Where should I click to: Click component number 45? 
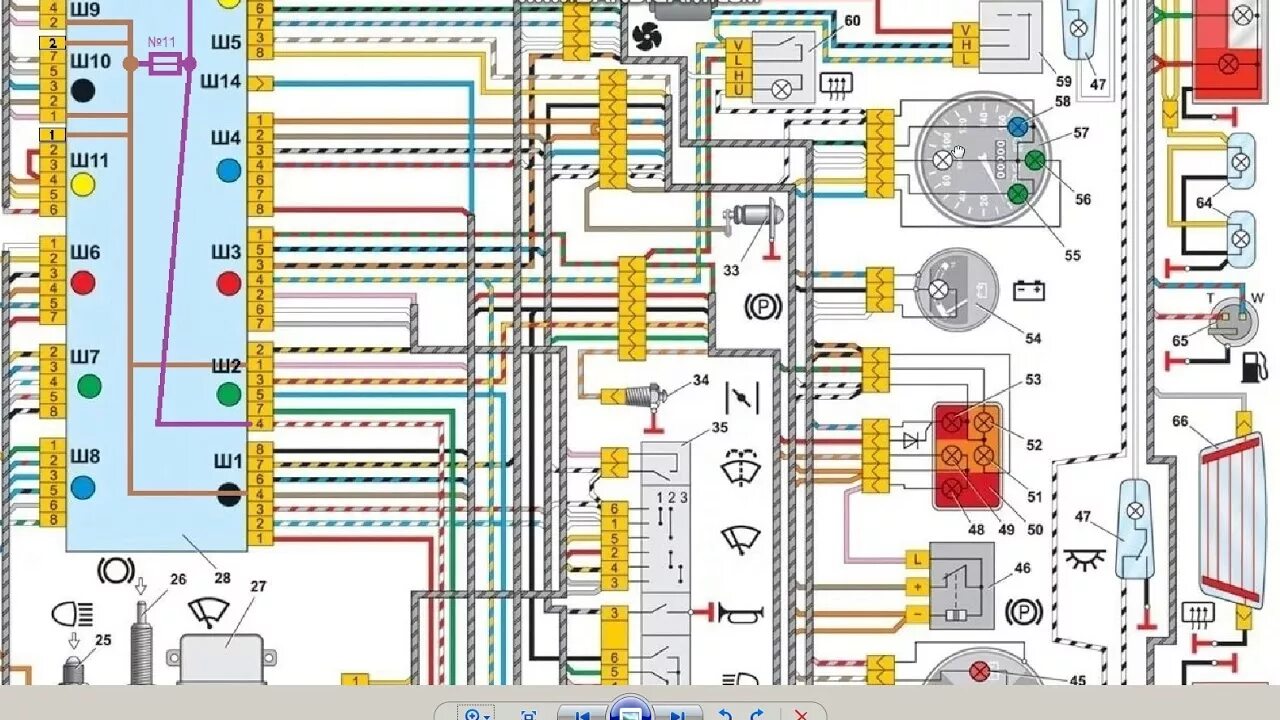click(x=1077, y=681)
